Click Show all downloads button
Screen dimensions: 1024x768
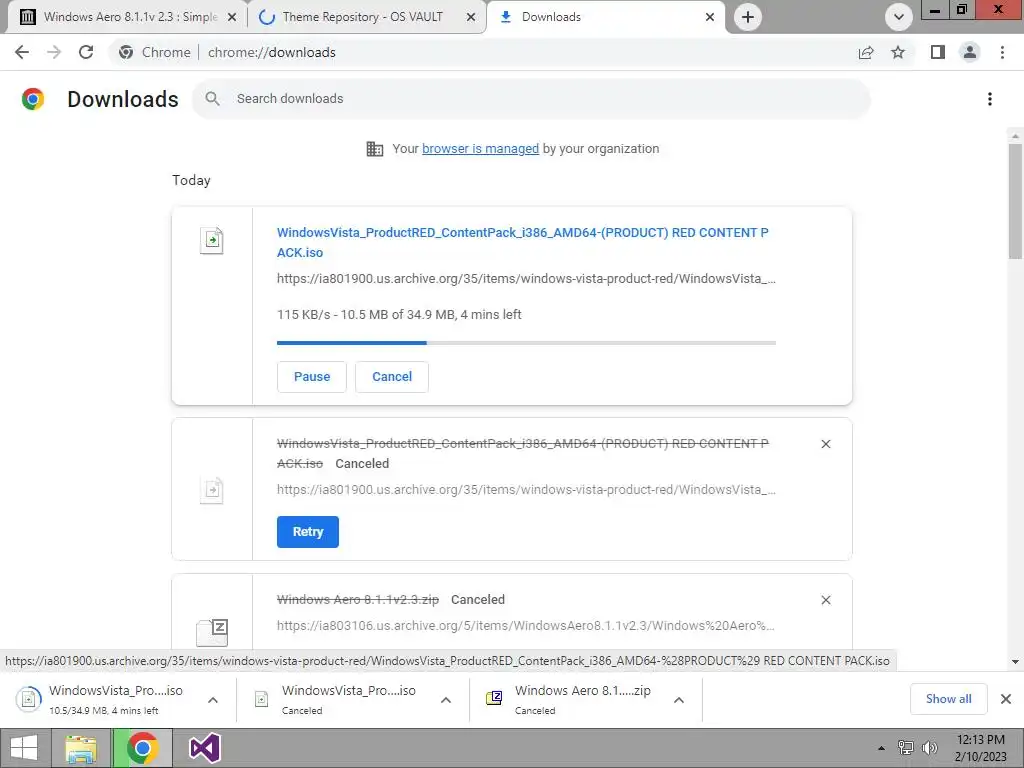948,699
